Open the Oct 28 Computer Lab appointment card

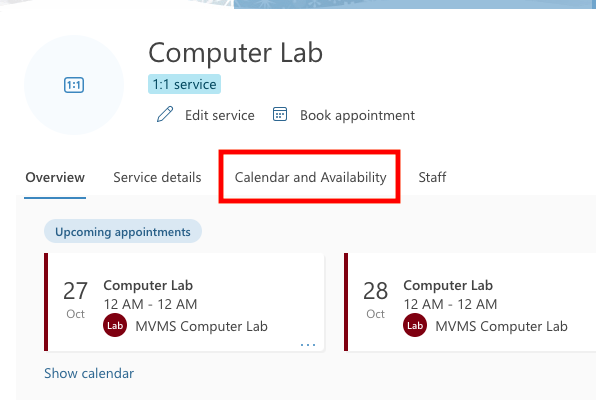[470, 302]
